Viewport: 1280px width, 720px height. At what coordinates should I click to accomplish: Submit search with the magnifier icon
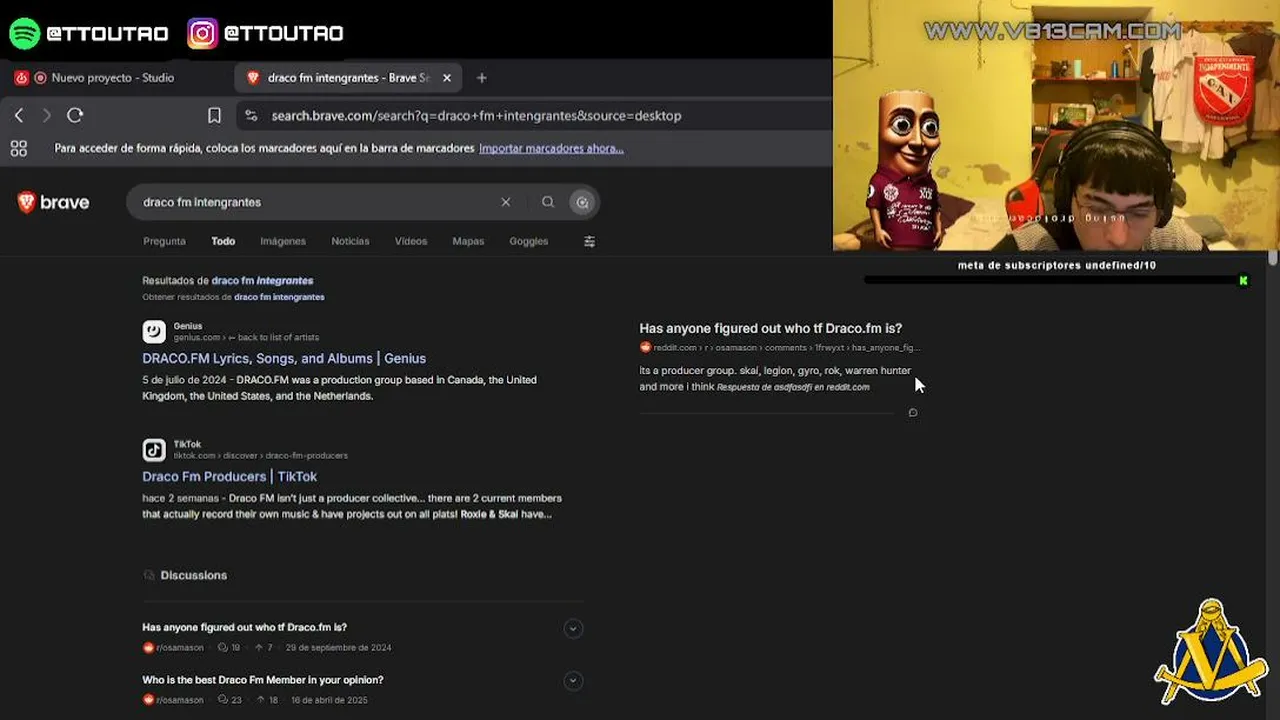click(x=548, y=202)
